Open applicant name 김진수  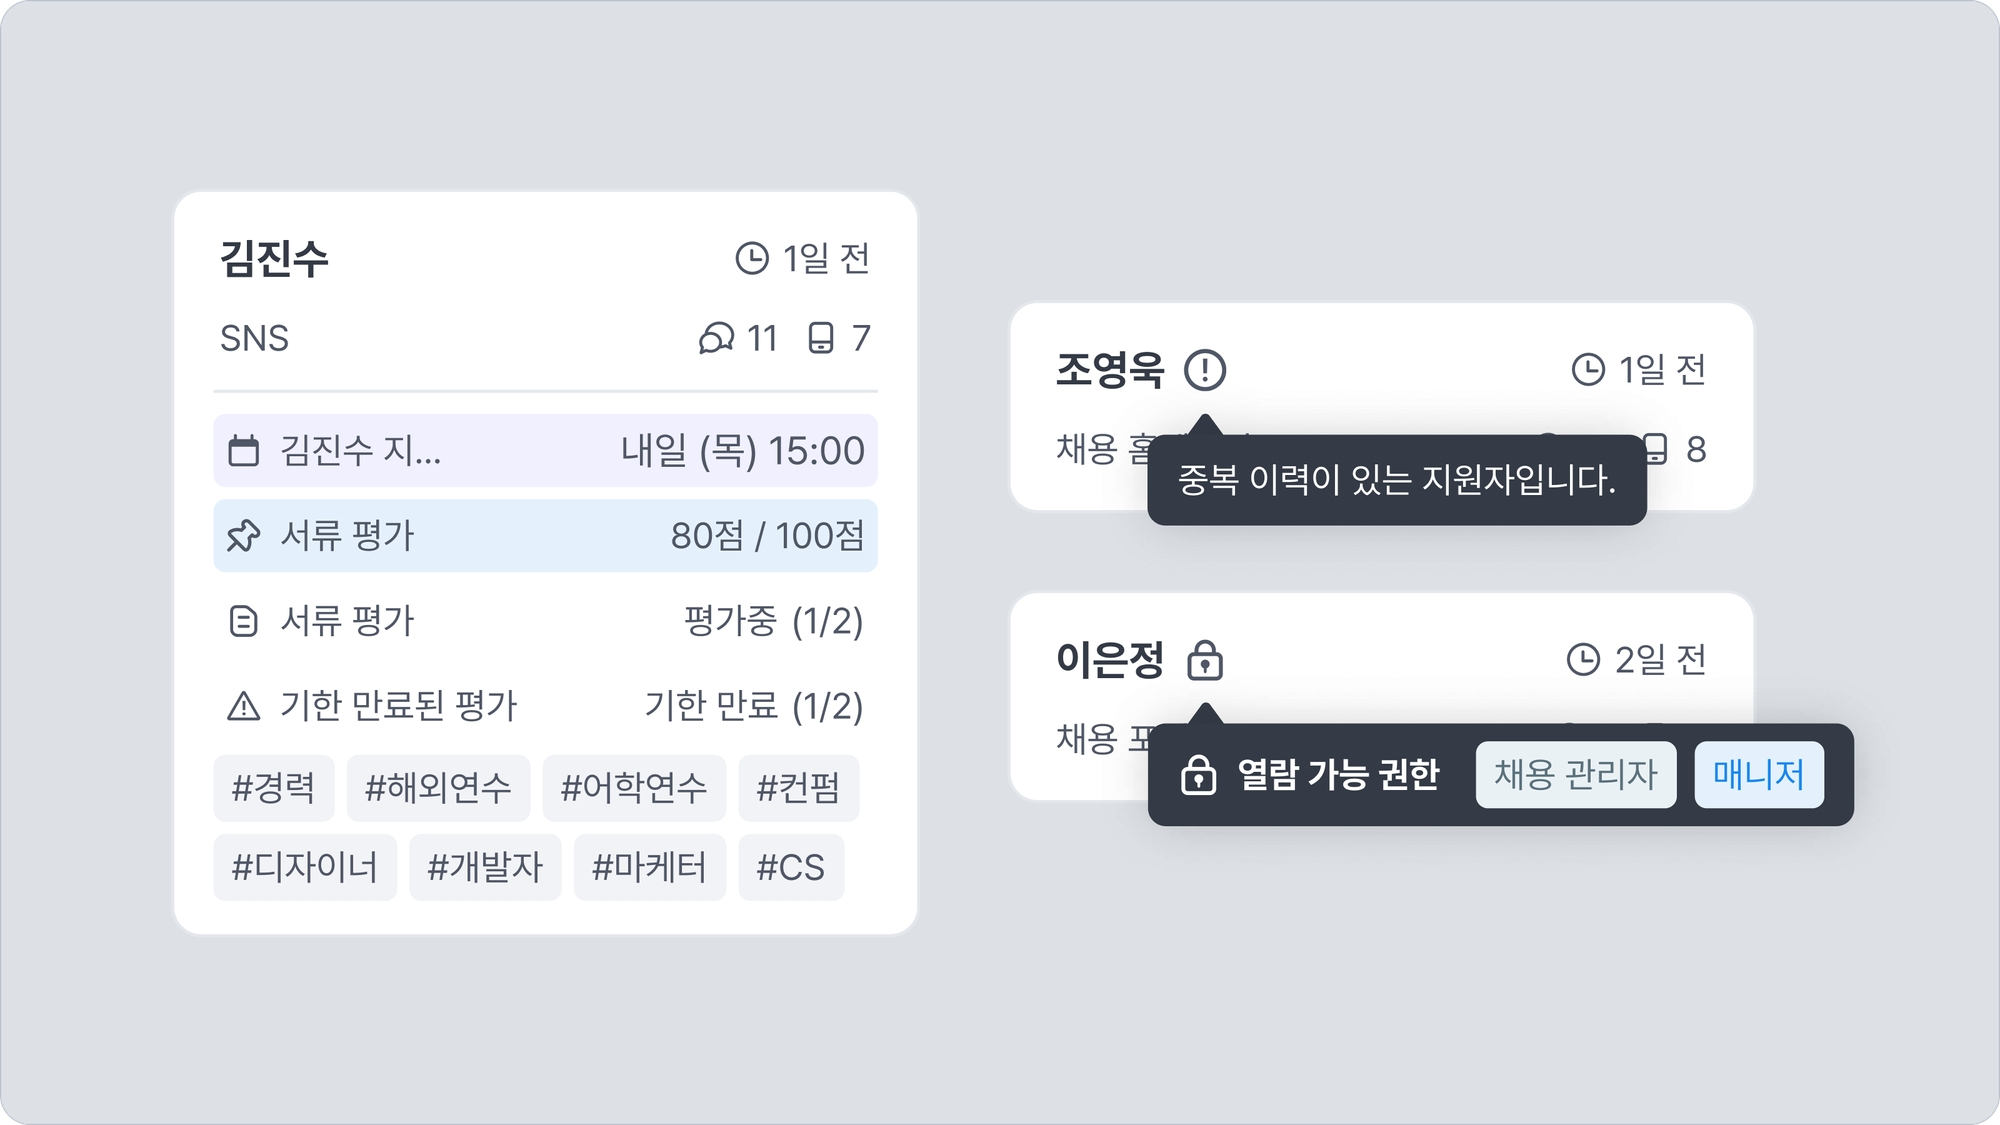[274, 259]
